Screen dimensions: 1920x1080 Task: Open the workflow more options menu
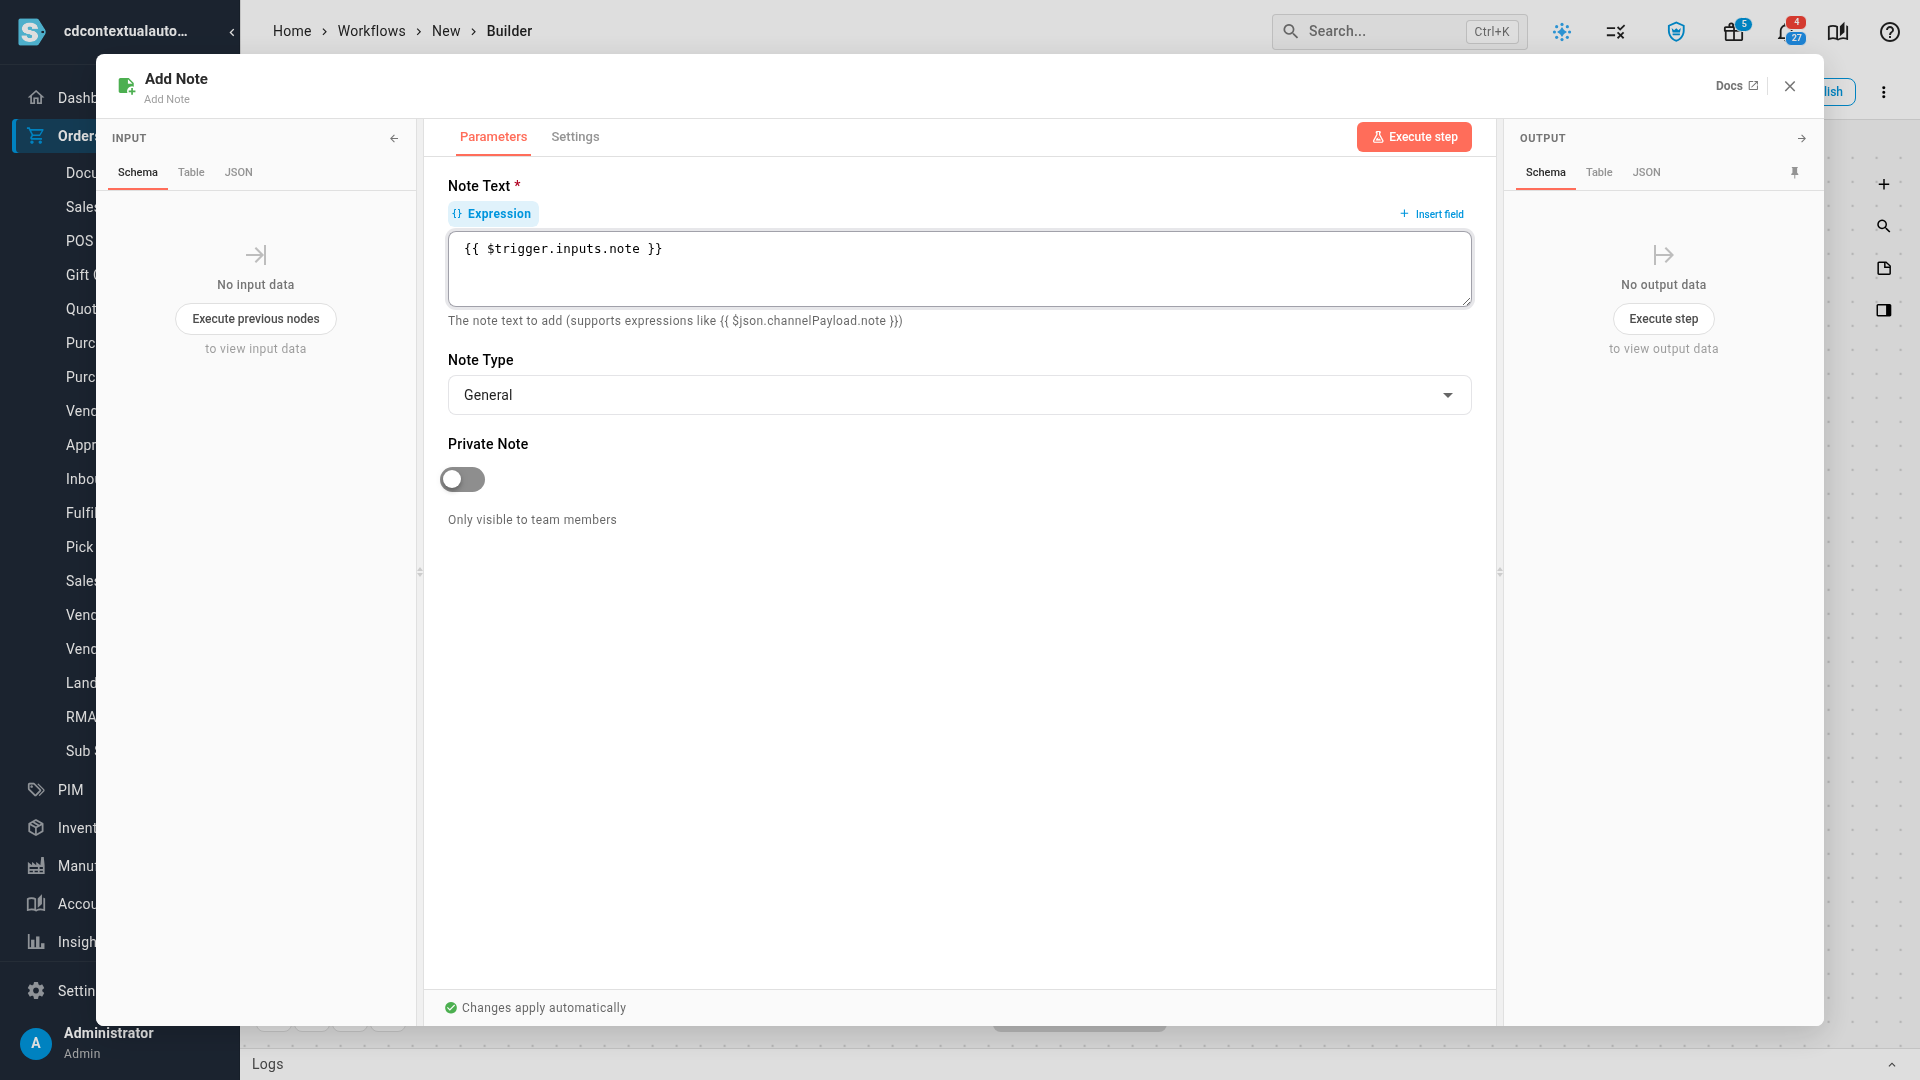tap(1883, 92)
